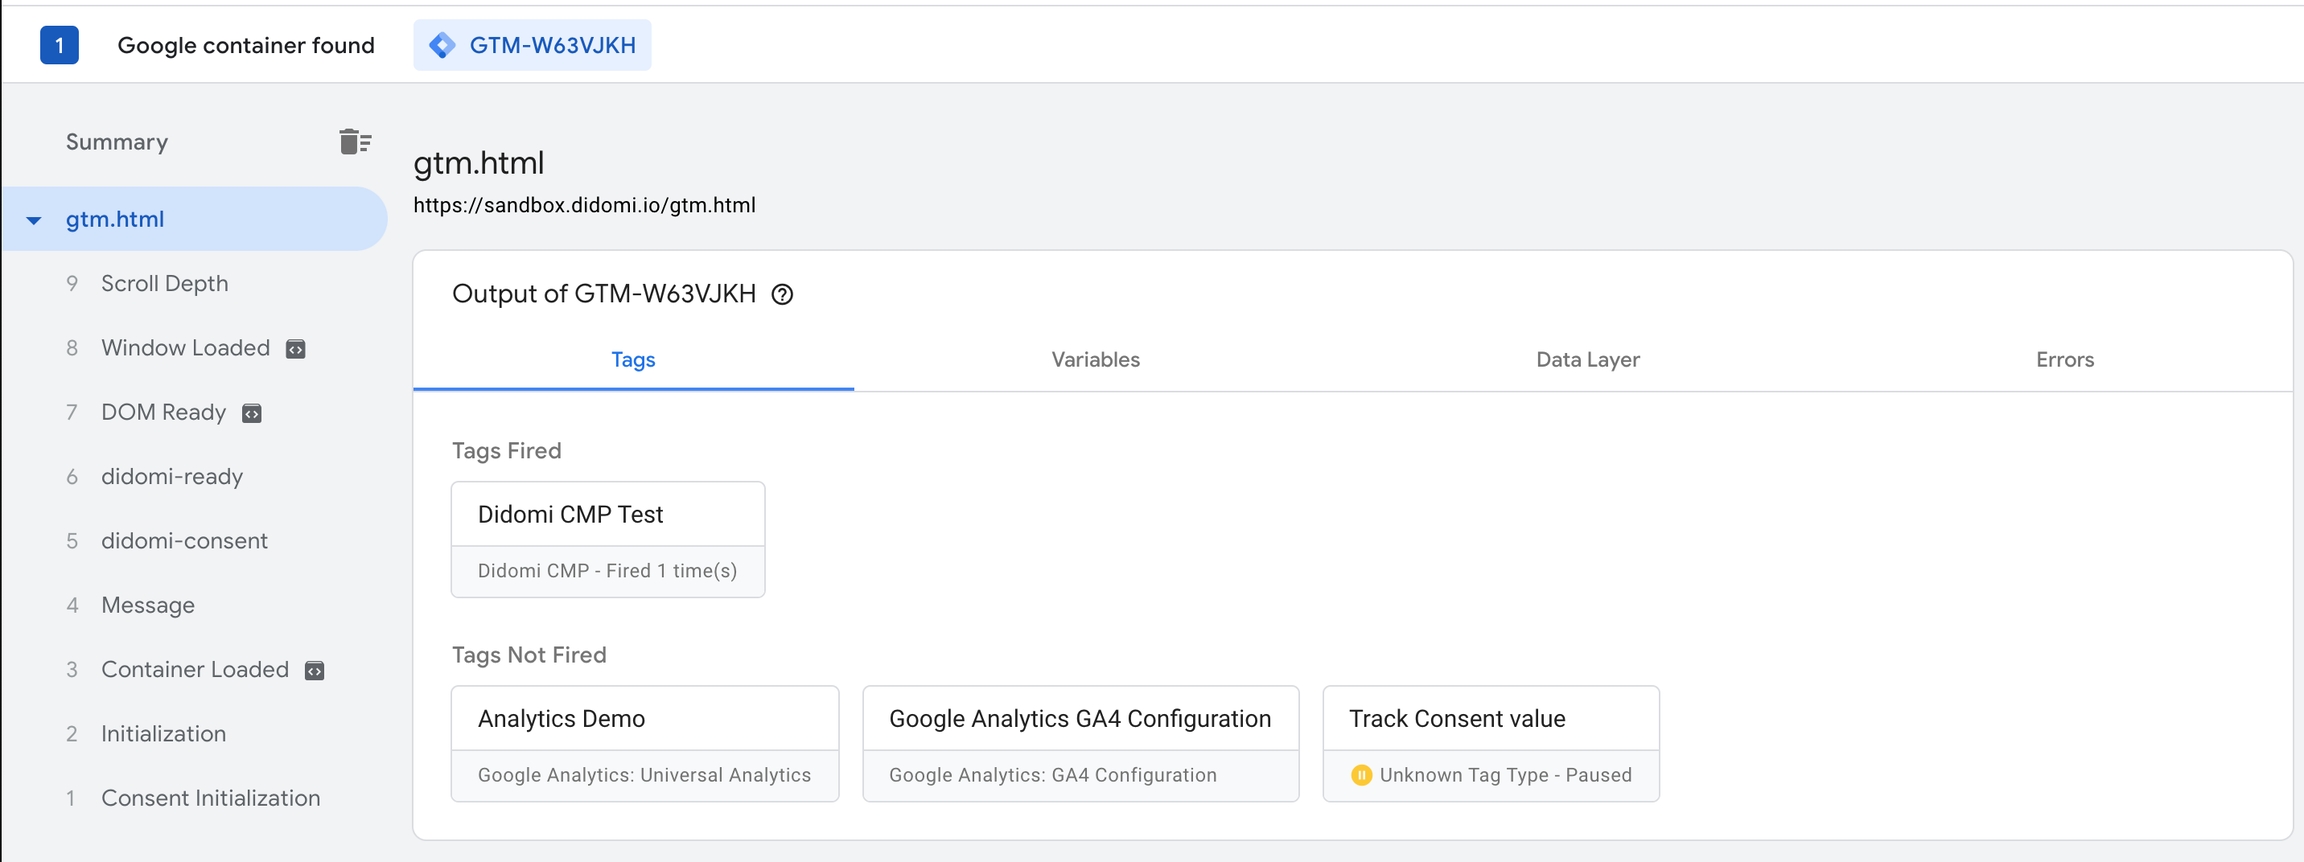Click the gtm.html page title heading
The image size is (2304, 862).
coord(479,163)
